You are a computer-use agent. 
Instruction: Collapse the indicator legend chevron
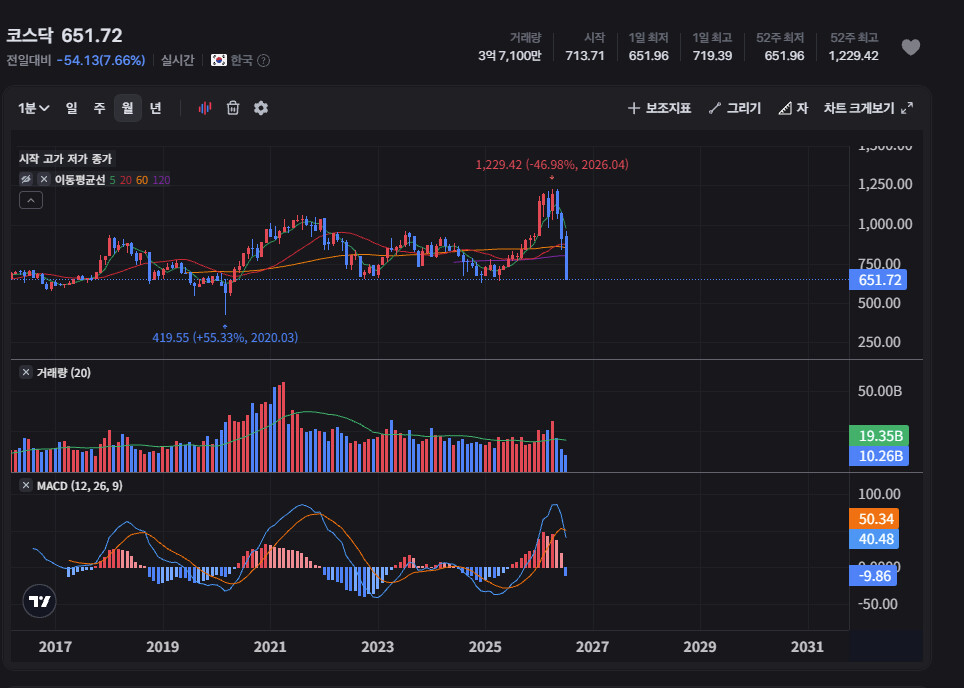(x=31, y=200)
